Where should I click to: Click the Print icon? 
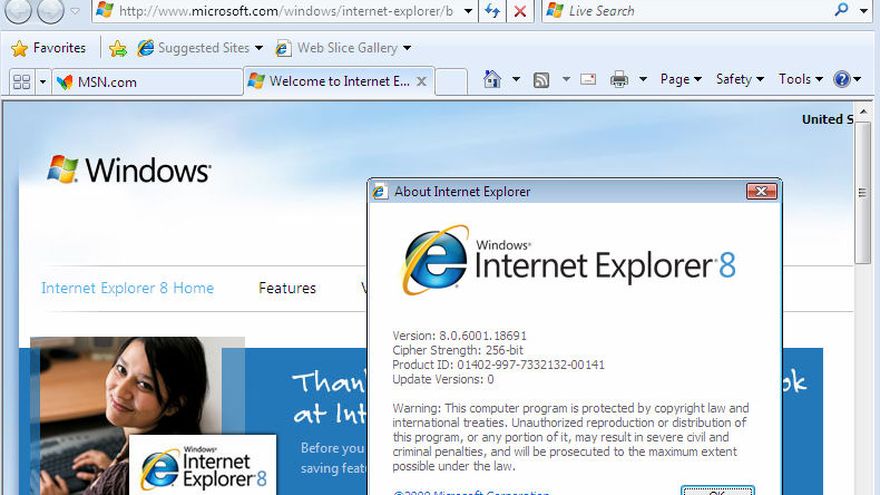pyautogui.click(x=619, y=79)
